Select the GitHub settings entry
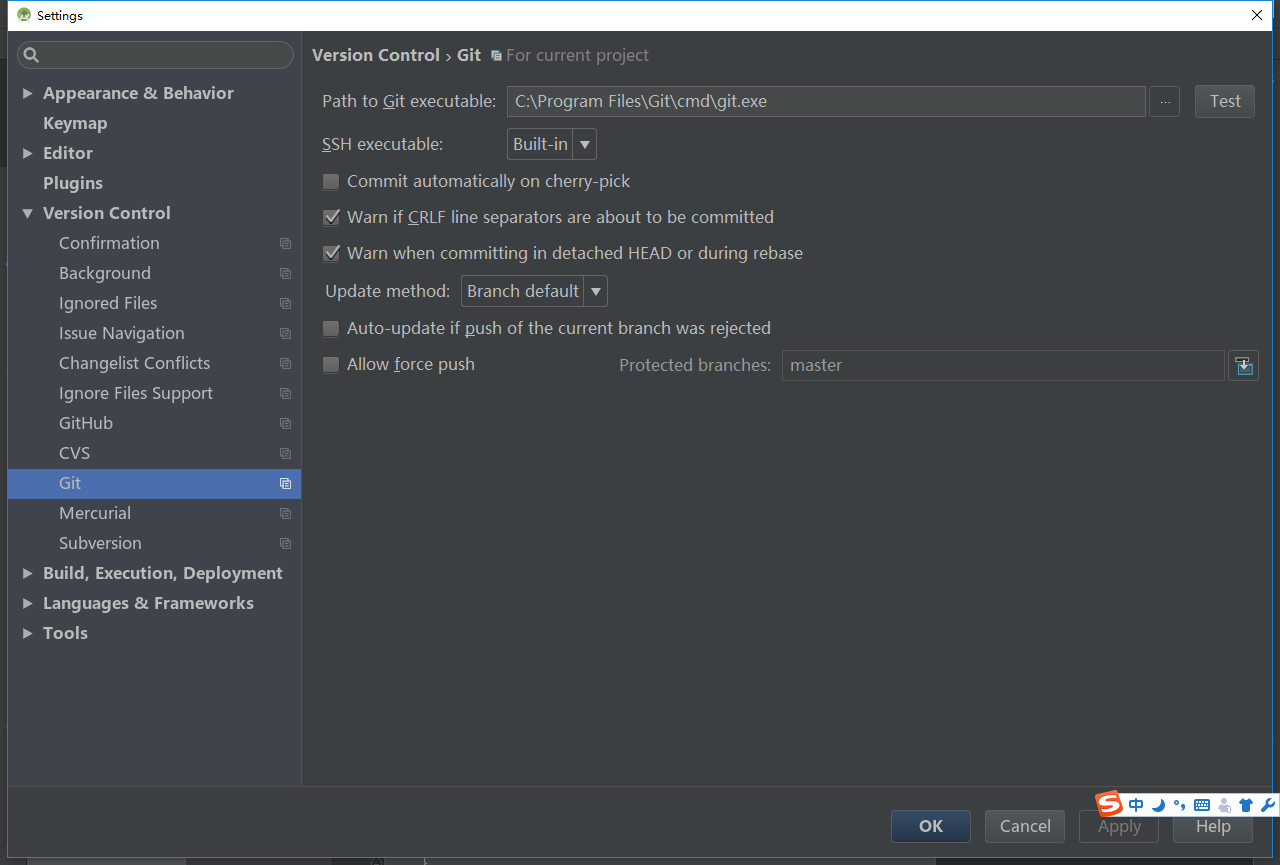The height and width of the screenshot is (865, 1280). pos(86,423)
